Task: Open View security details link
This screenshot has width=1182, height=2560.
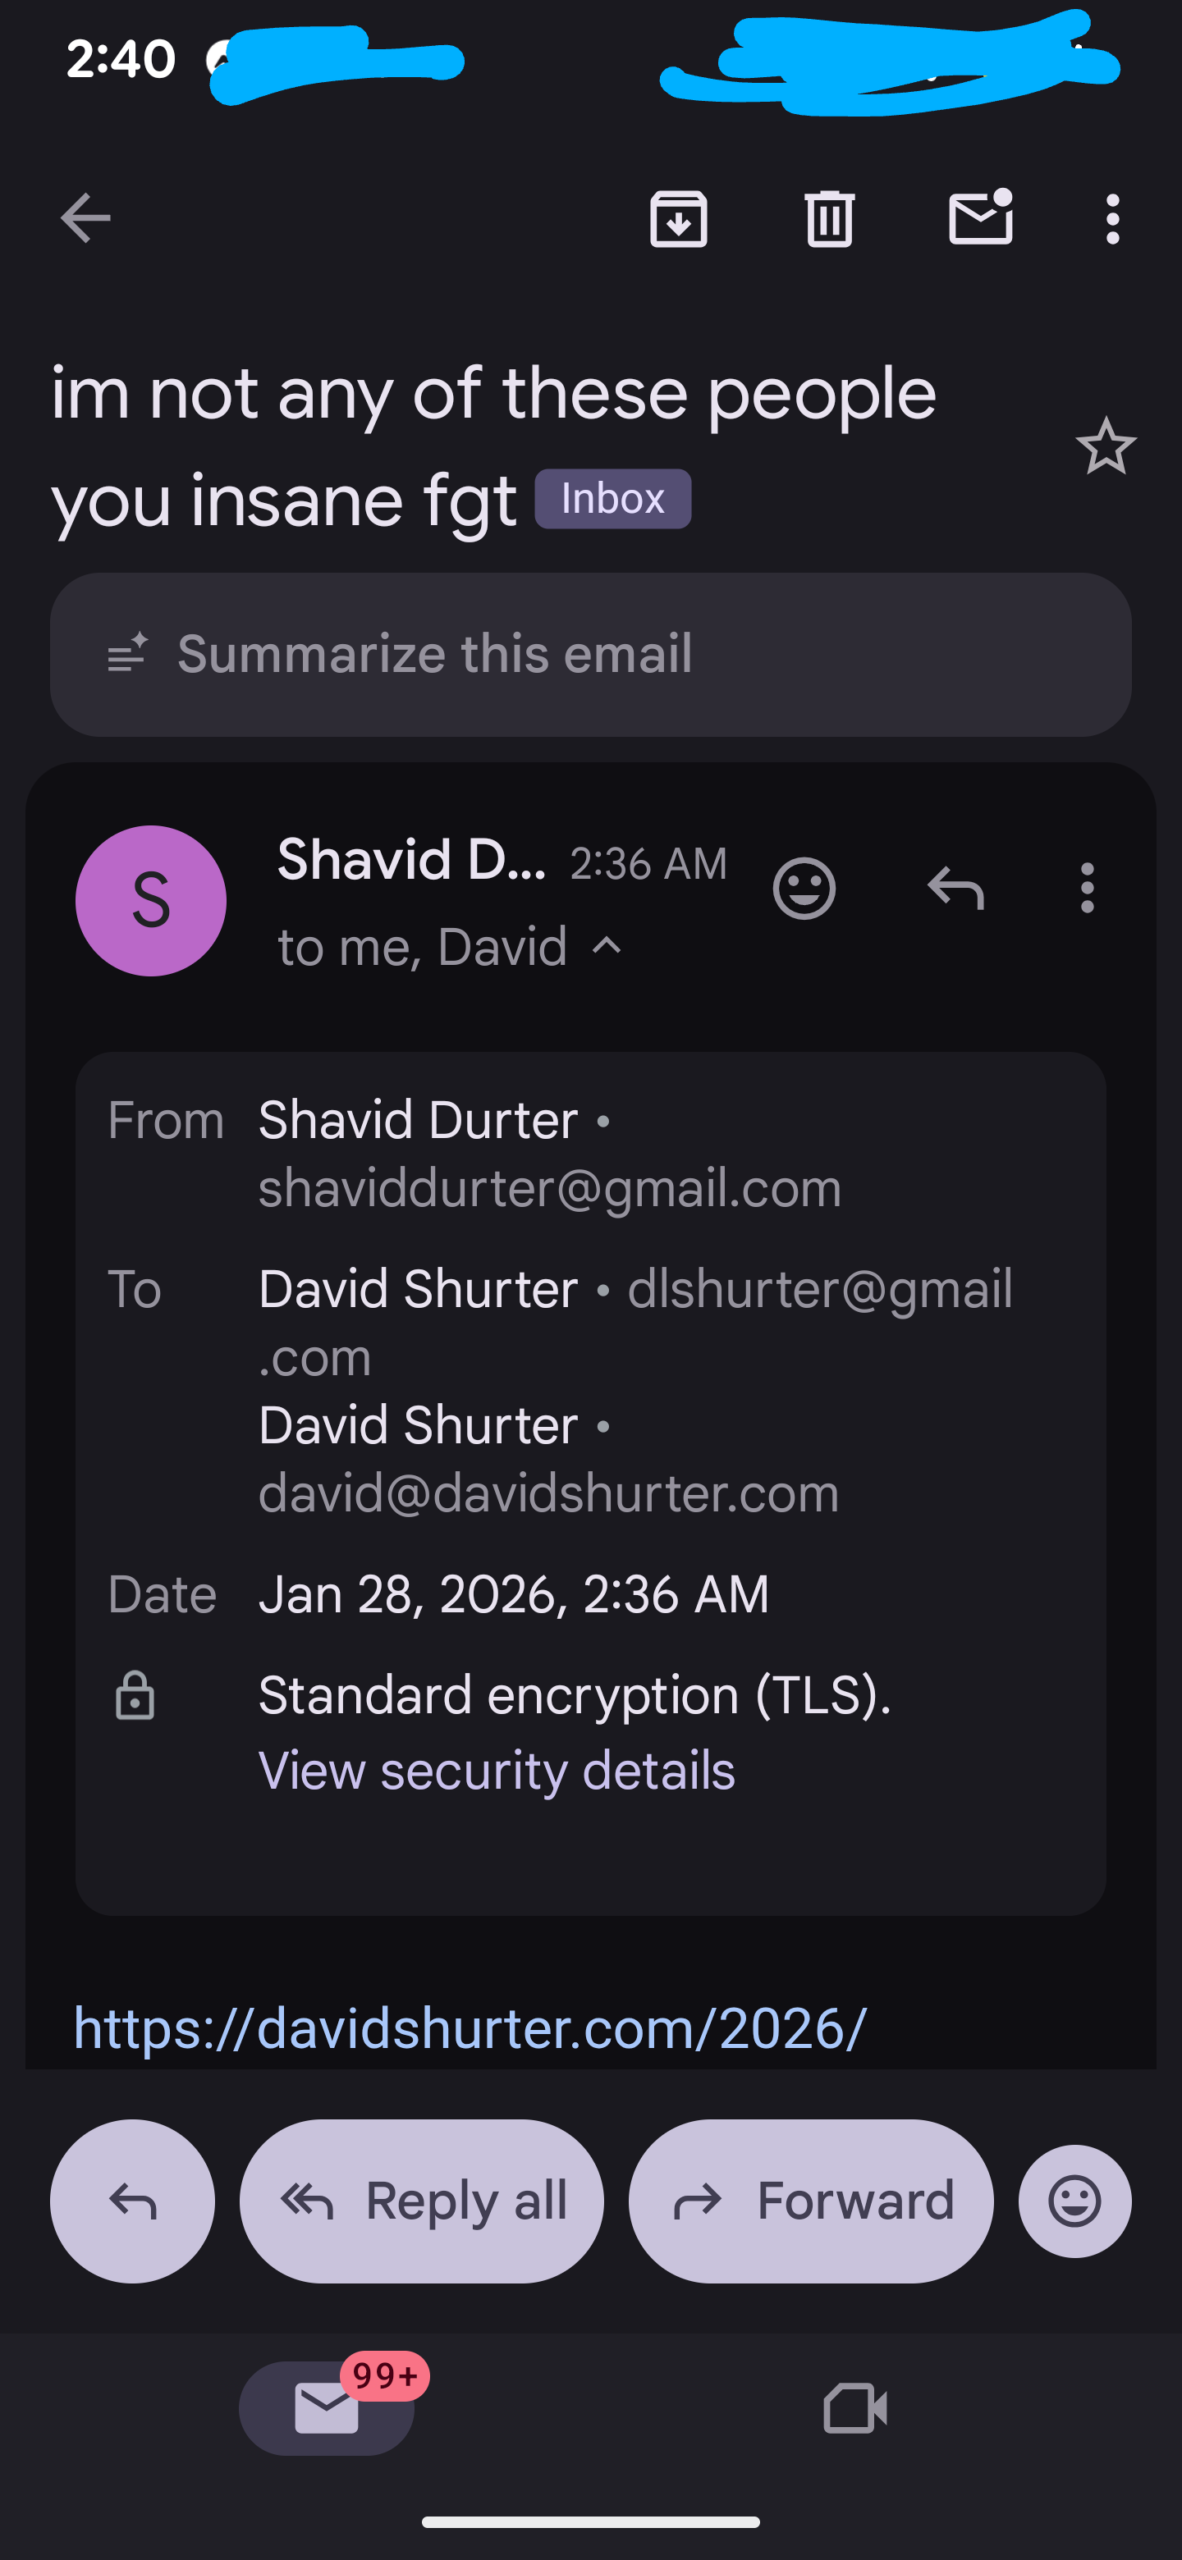Action: [497, 1771]
